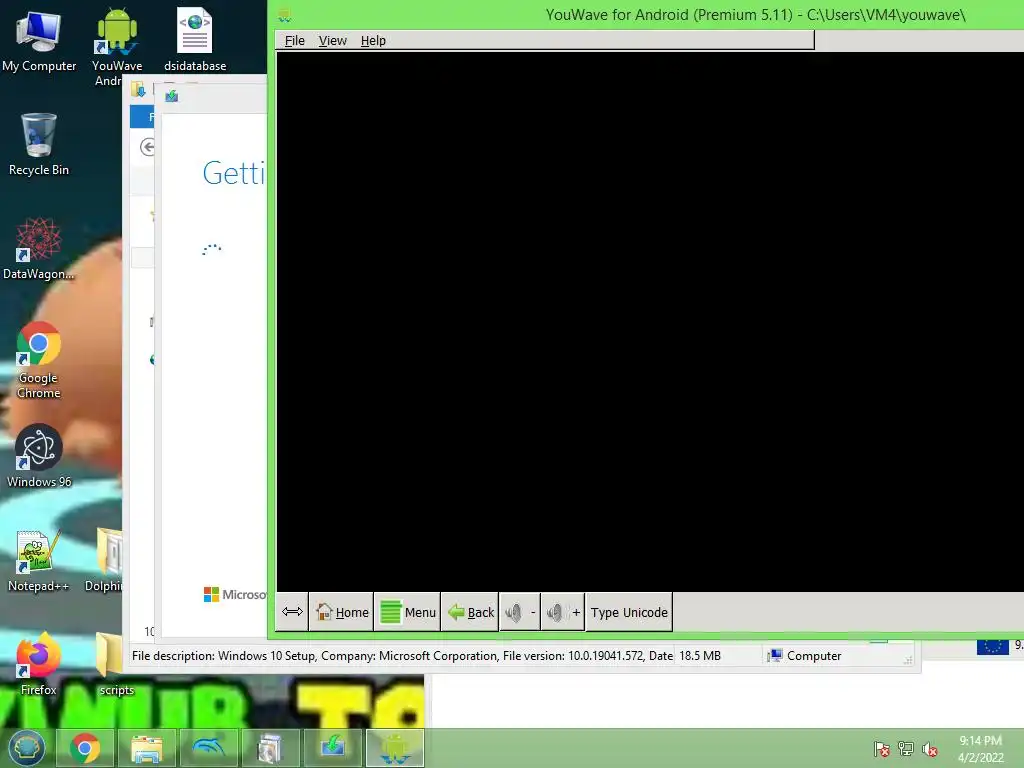Select the Windows 96 desktop shortcut

(x=39, y=456)
